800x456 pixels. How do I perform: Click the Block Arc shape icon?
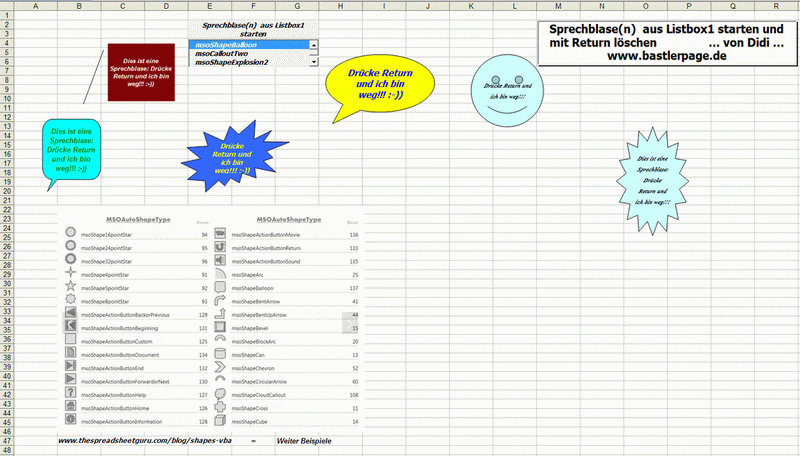[220, 339]
